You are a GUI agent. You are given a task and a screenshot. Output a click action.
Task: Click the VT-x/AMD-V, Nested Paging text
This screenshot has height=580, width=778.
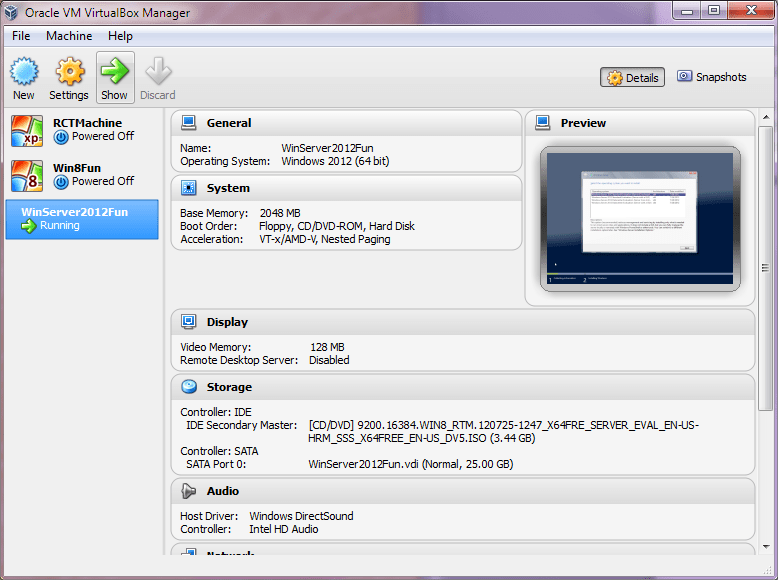tap(325, 239)
